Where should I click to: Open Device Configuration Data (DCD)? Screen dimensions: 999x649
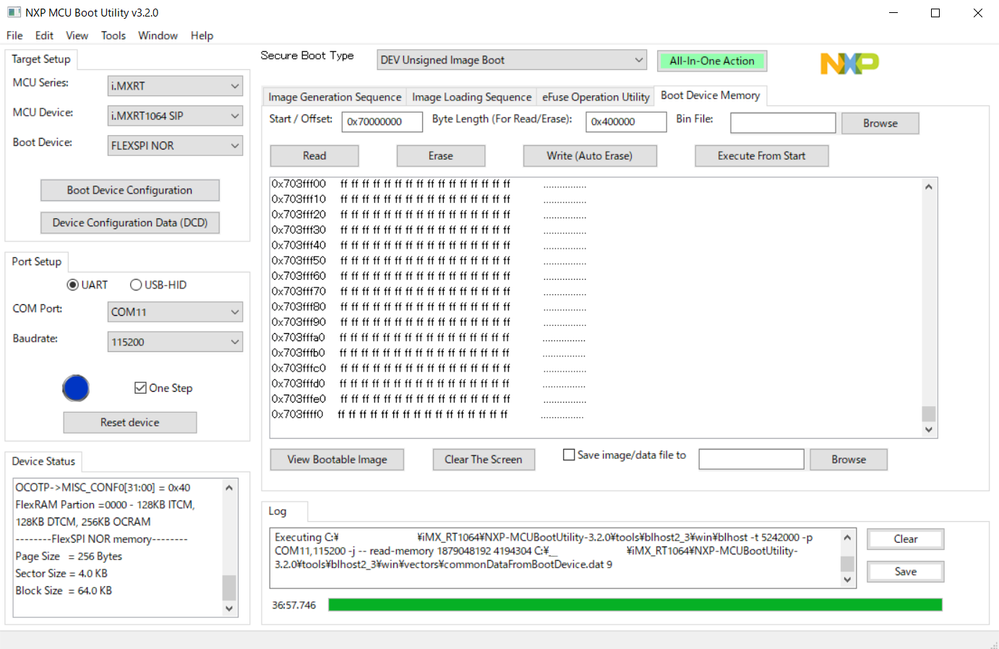(x=130, y=222)
